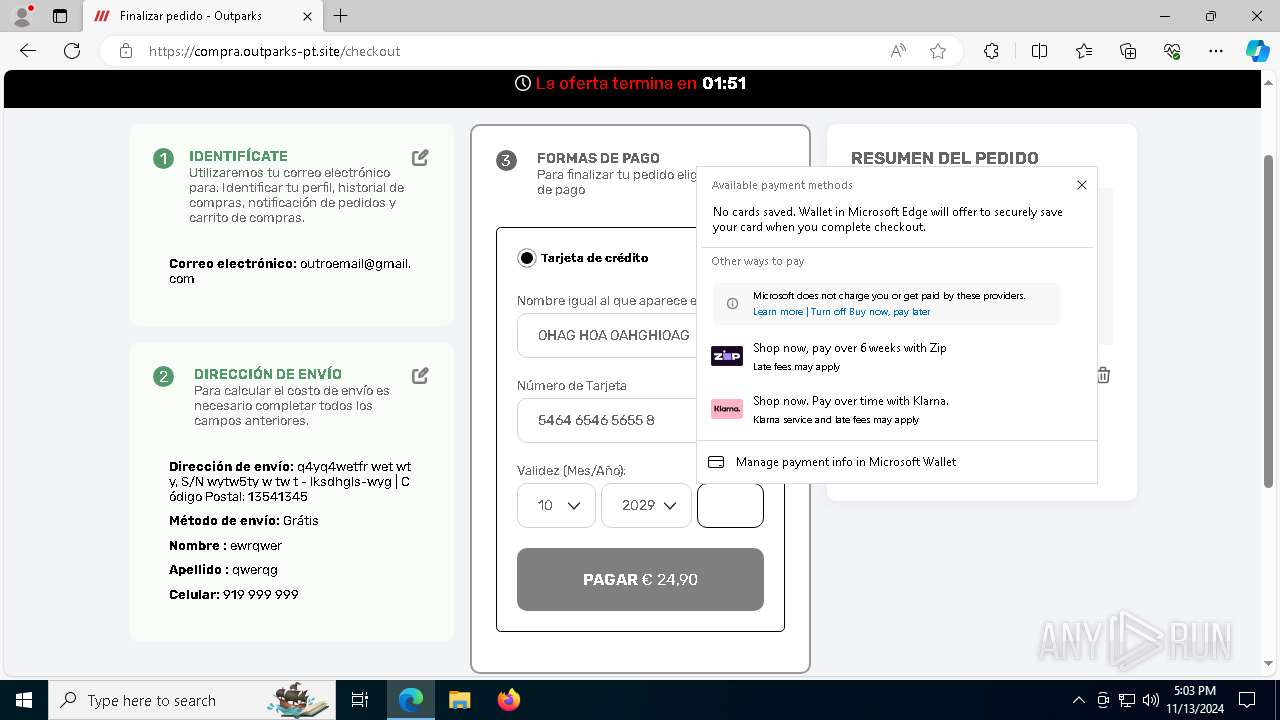The height and width of the screenshot is (720, 1280).
Task: Click the IDENTIFÍCATE heading
Action: pos(238,156)
